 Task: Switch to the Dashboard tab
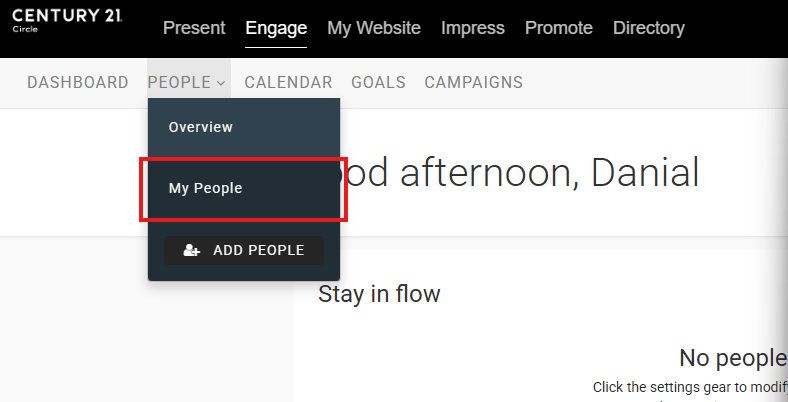click(x=78, y=82)
